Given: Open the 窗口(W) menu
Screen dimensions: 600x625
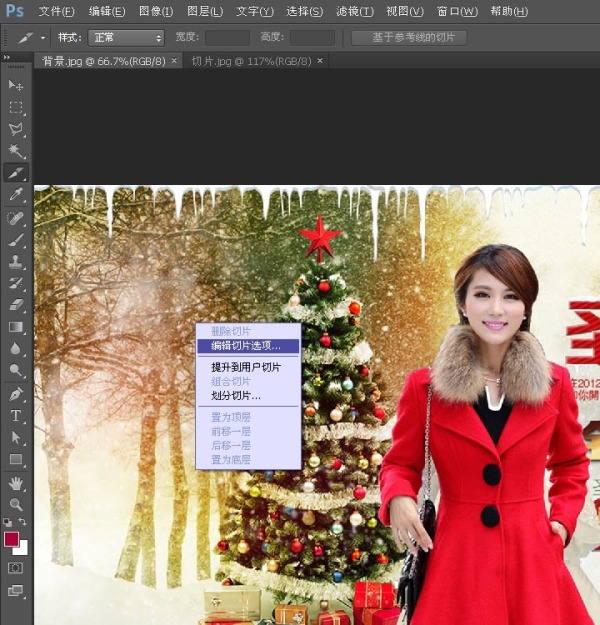Looking at the screenshot, I should coord(457,11).
